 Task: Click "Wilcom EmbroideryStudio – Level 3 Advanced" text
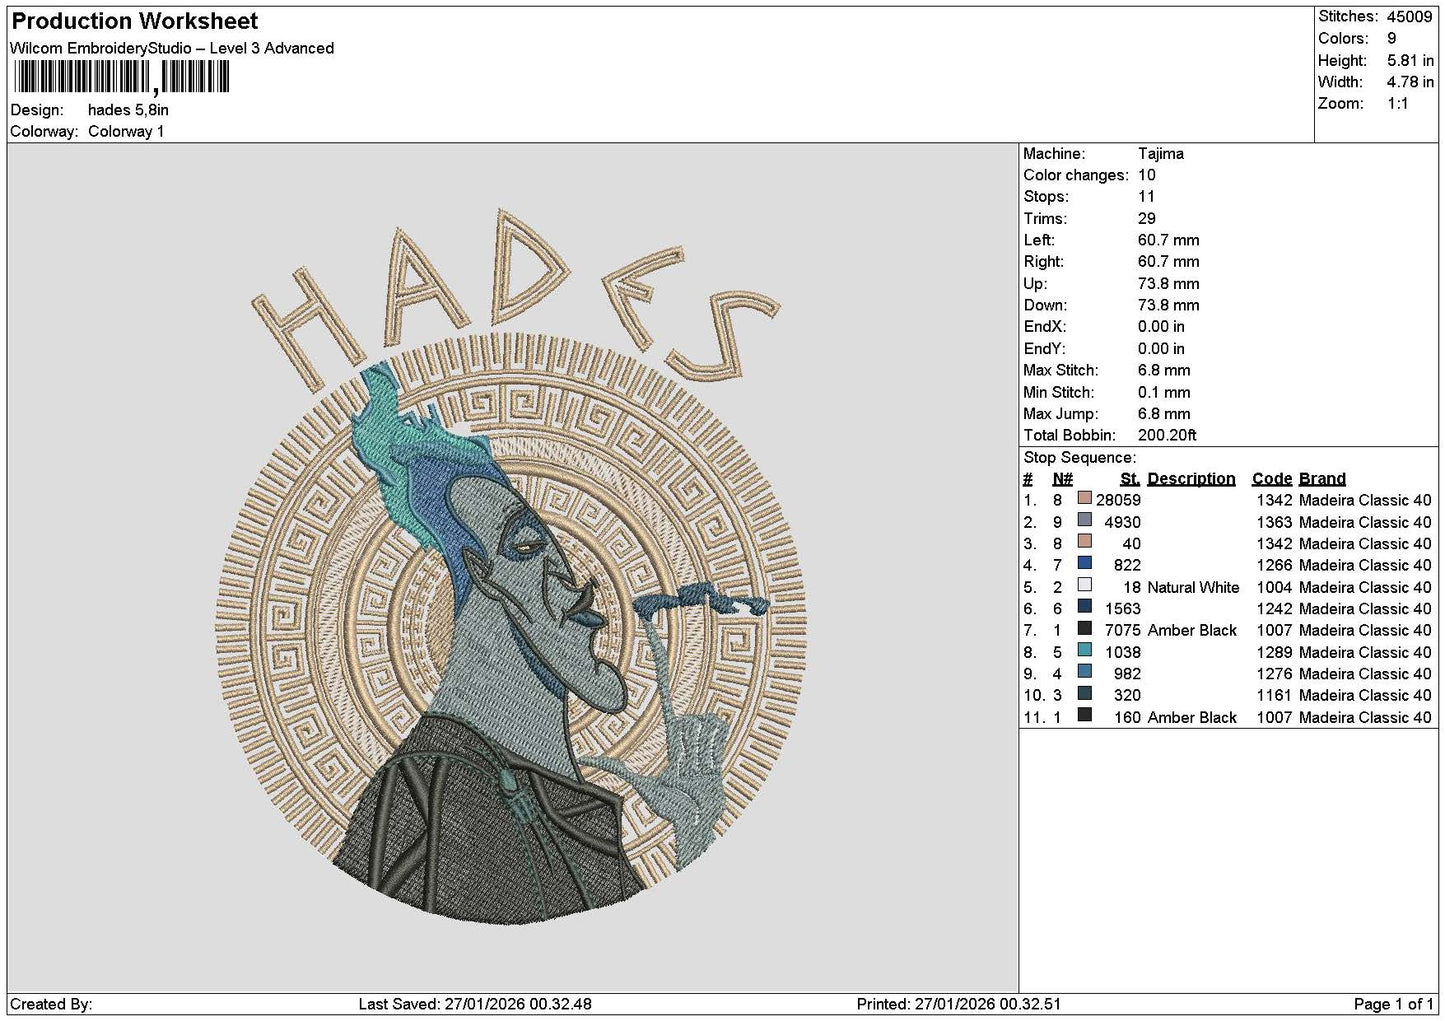(172, 48)
